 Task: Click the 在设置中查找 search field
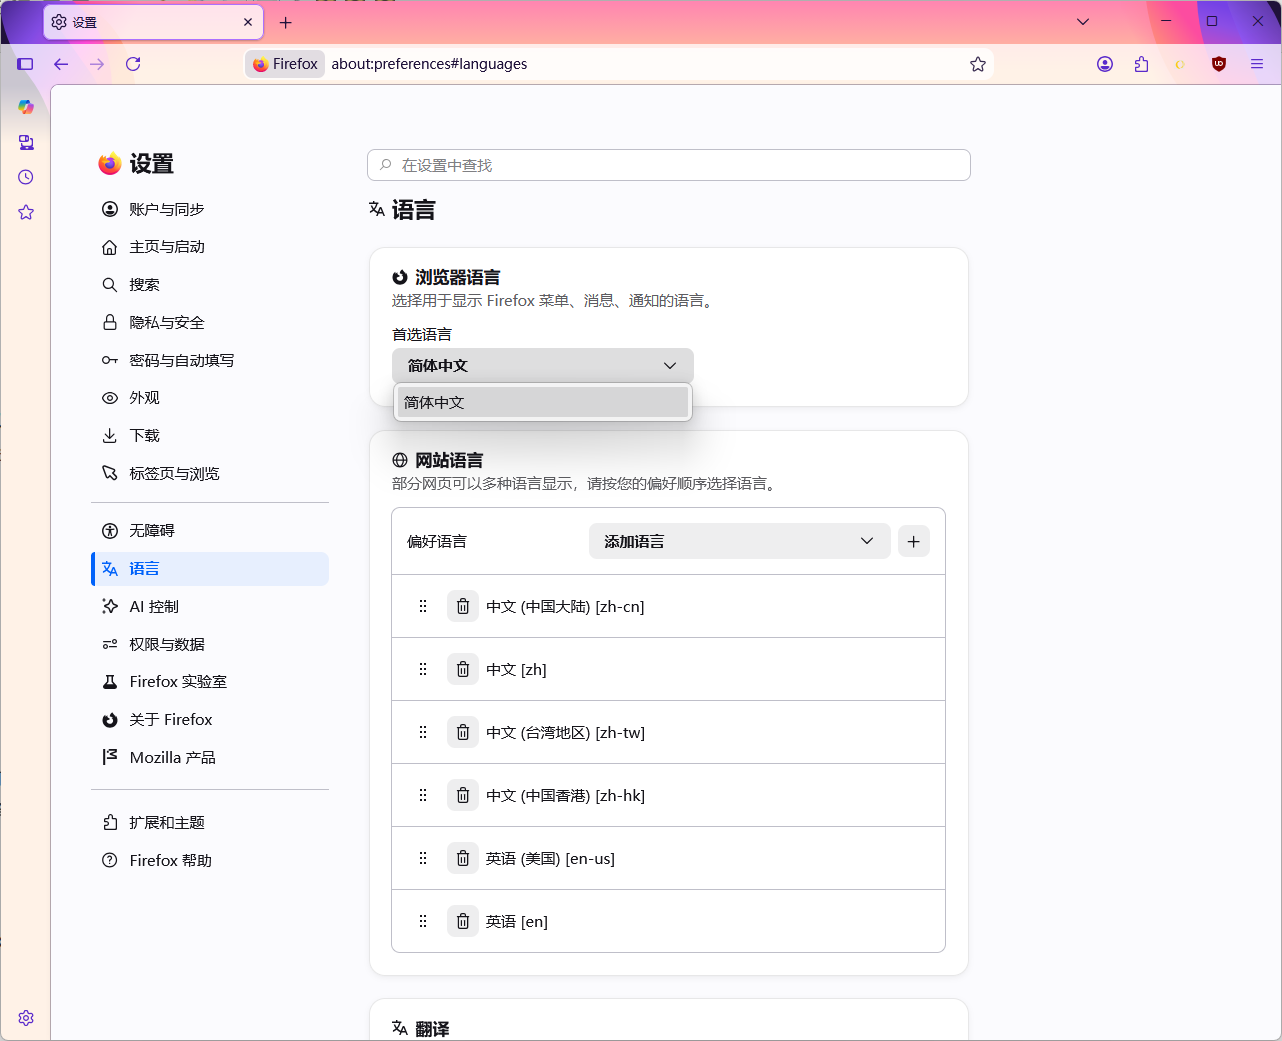click(x=669, y=165)
